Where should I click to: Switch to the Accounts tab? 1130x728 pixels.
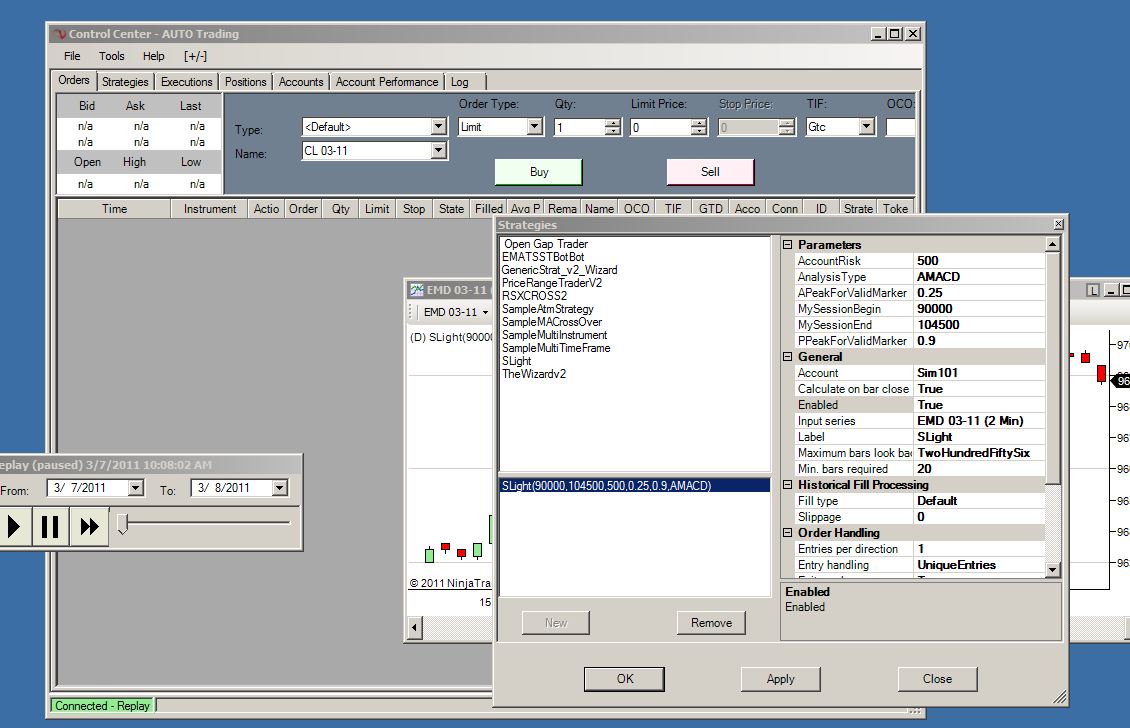[301, 81]
